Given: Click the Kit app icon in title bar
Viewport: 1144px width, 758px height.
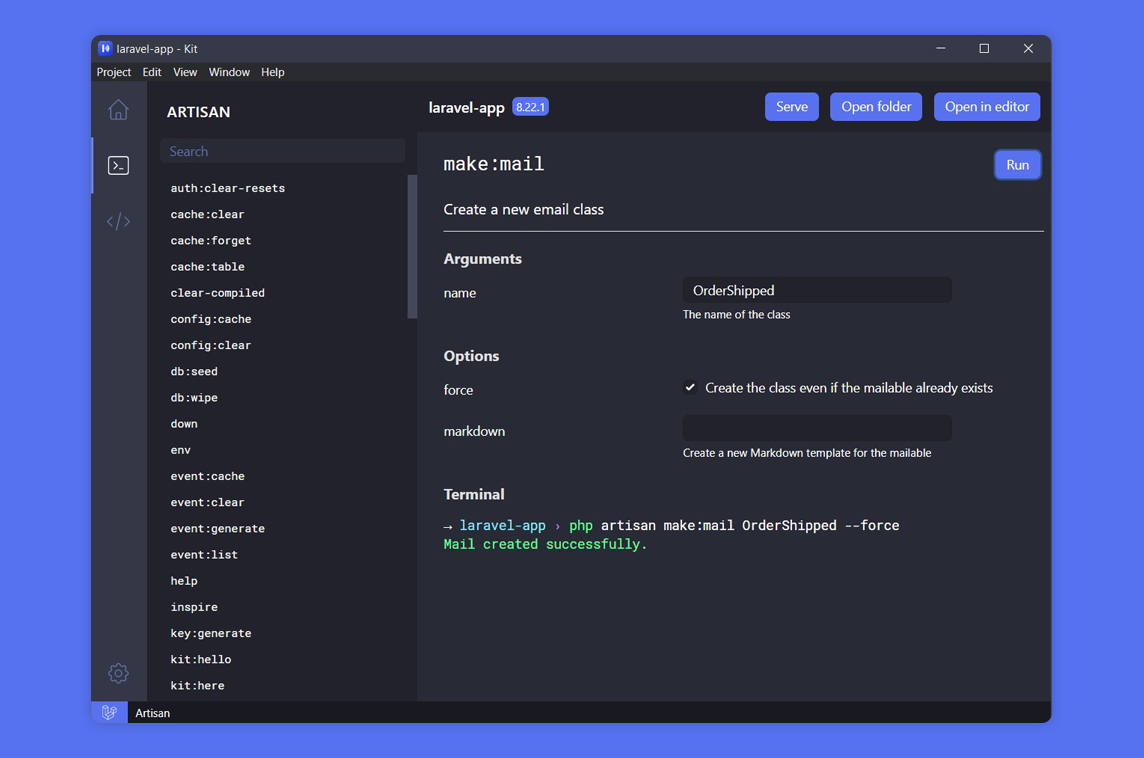Looking at the screenshot, I should (105, 49).
